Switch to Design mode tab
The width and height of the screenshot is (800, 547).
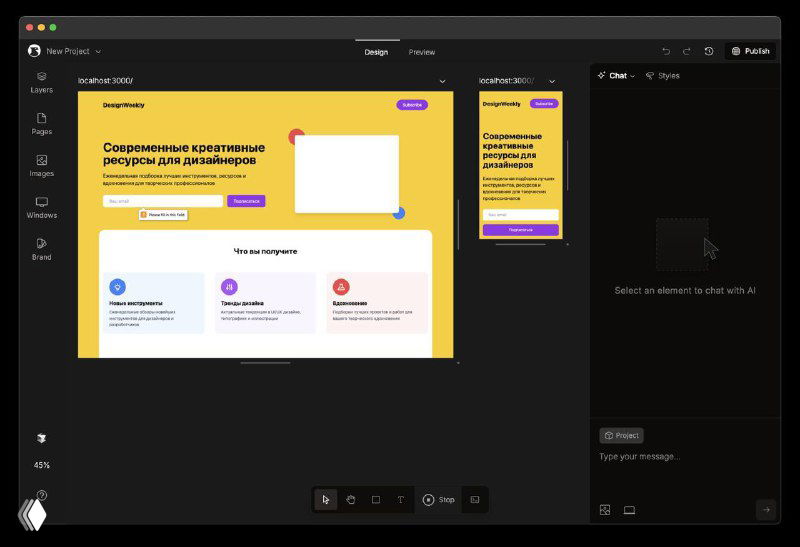376,52
